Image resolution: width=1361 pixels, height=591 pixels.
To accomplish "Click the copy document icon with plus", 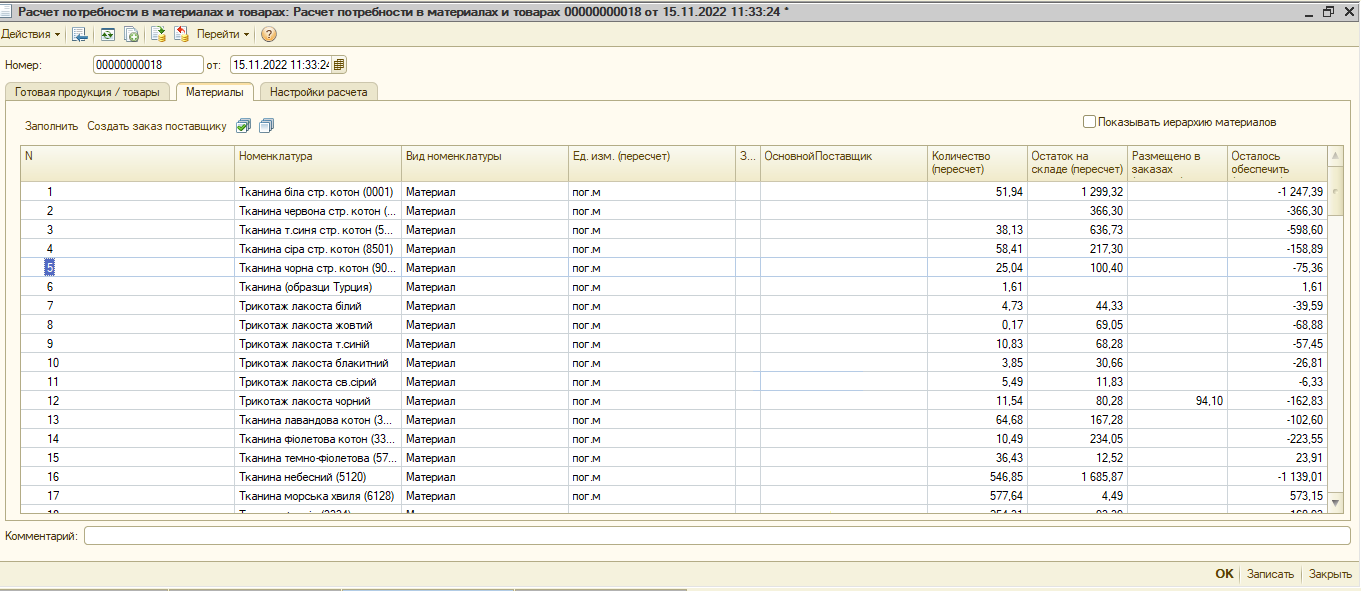I will (x=131, y=34).
